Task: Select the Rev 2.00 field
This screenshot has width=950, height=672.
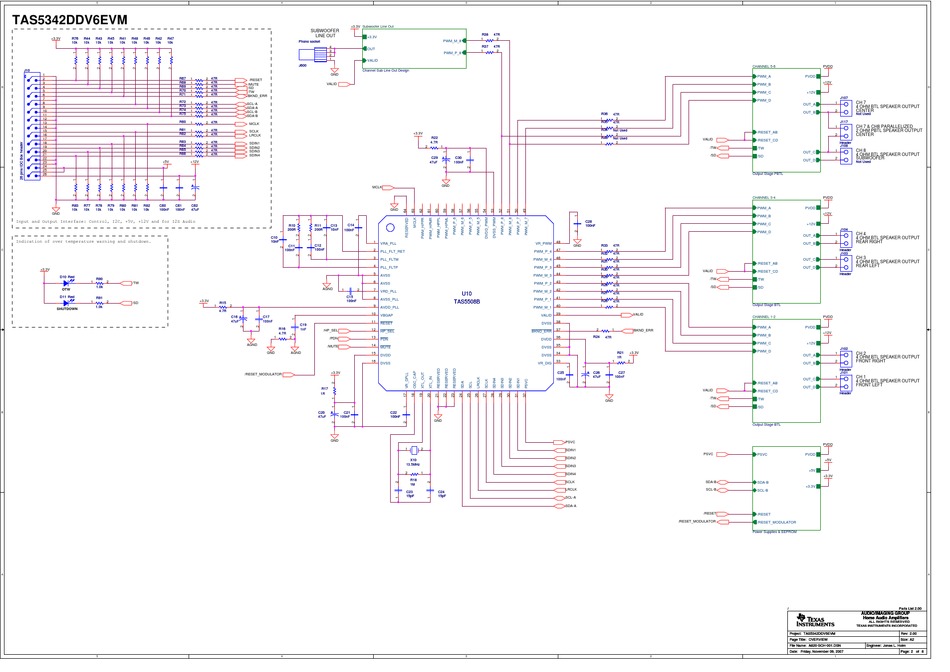Action: click(911, 633)
